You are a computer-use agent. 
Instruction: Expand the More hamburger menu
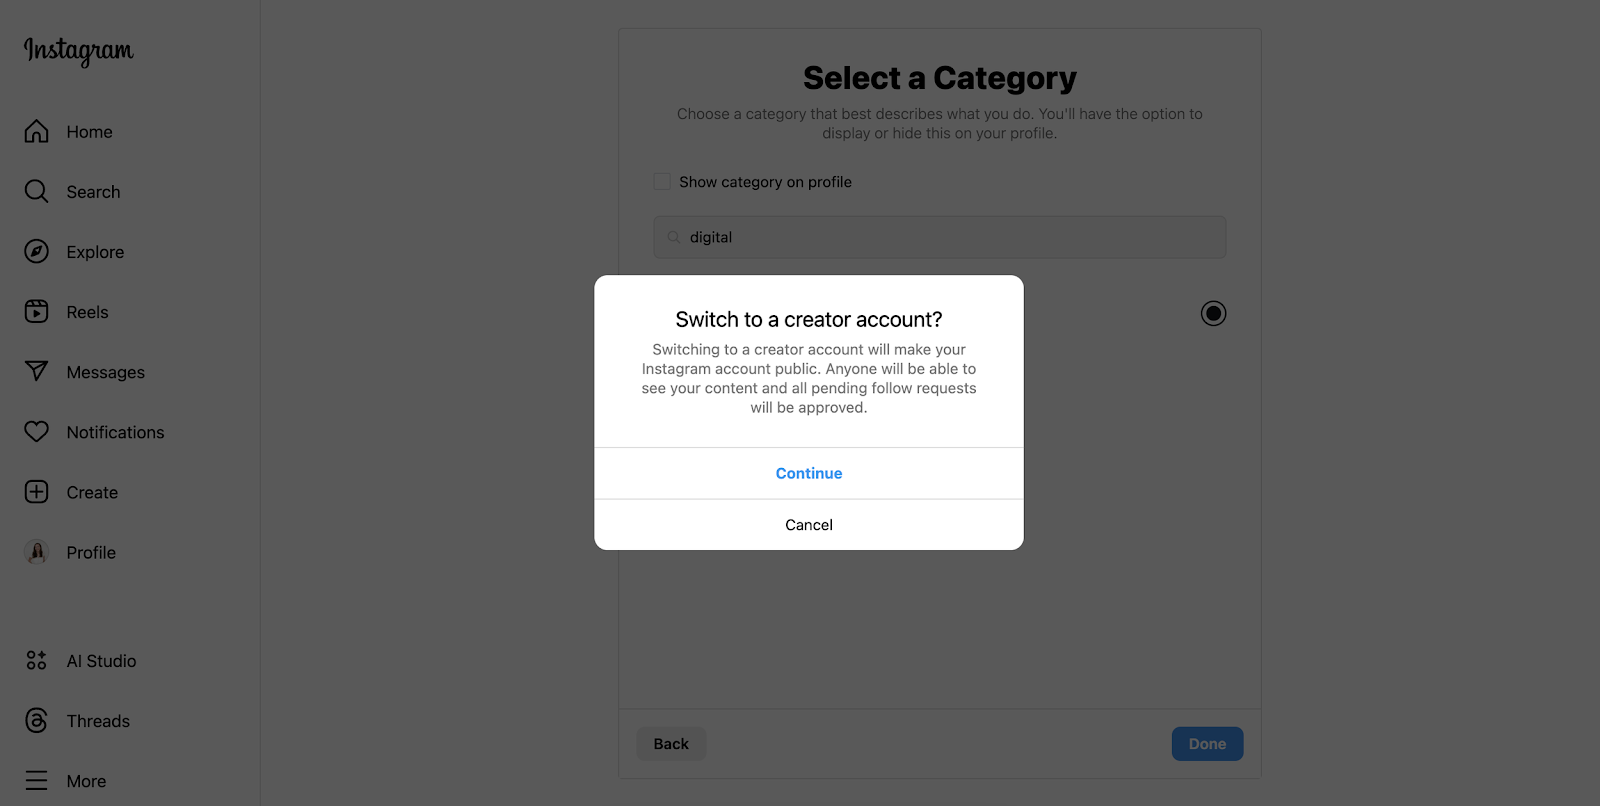click(37, 781)
